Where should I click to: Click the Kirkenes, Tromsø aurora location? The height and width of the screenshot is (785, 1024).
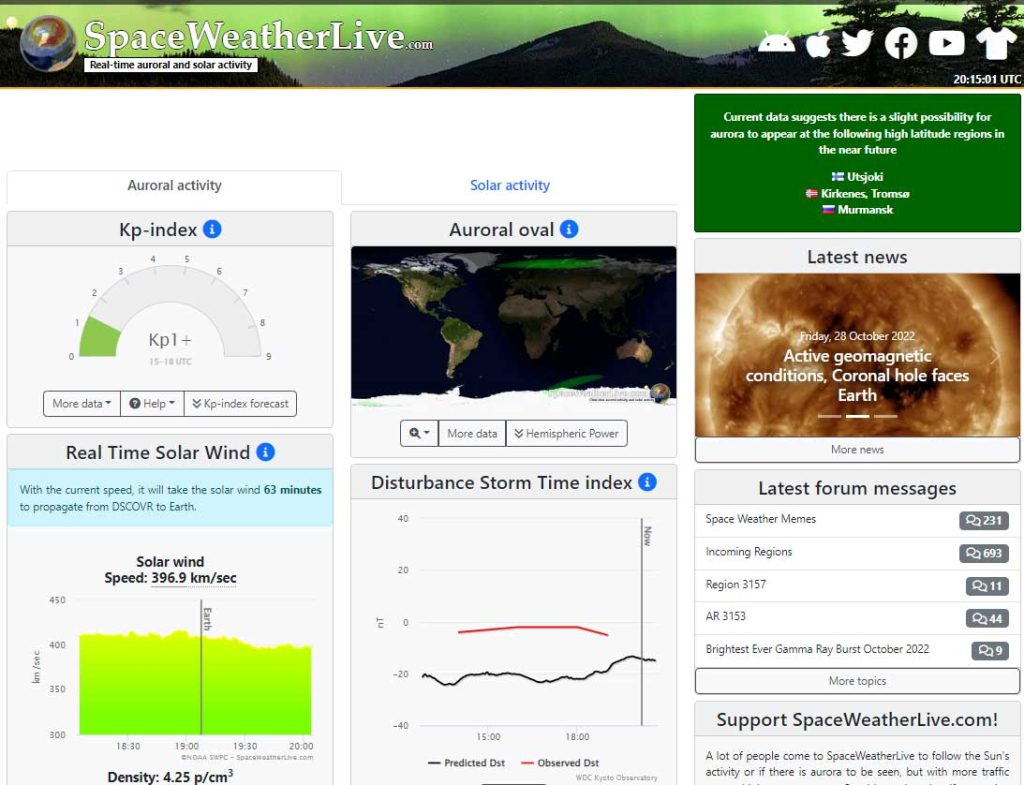pos(857,193)
